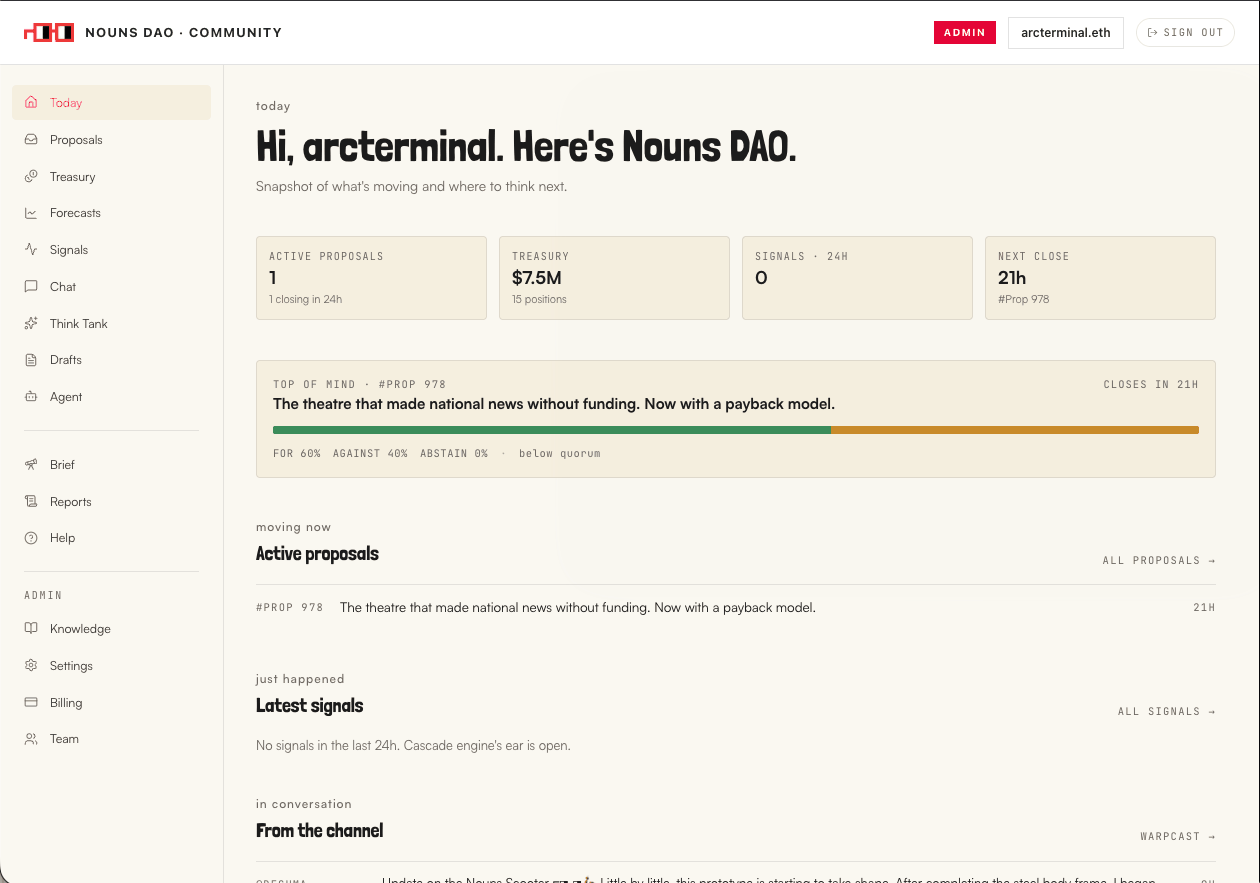Image resolution: width=1260 pixels, height=883 pixels.
Task: Open the Drafts page
Action: [112, 360]
